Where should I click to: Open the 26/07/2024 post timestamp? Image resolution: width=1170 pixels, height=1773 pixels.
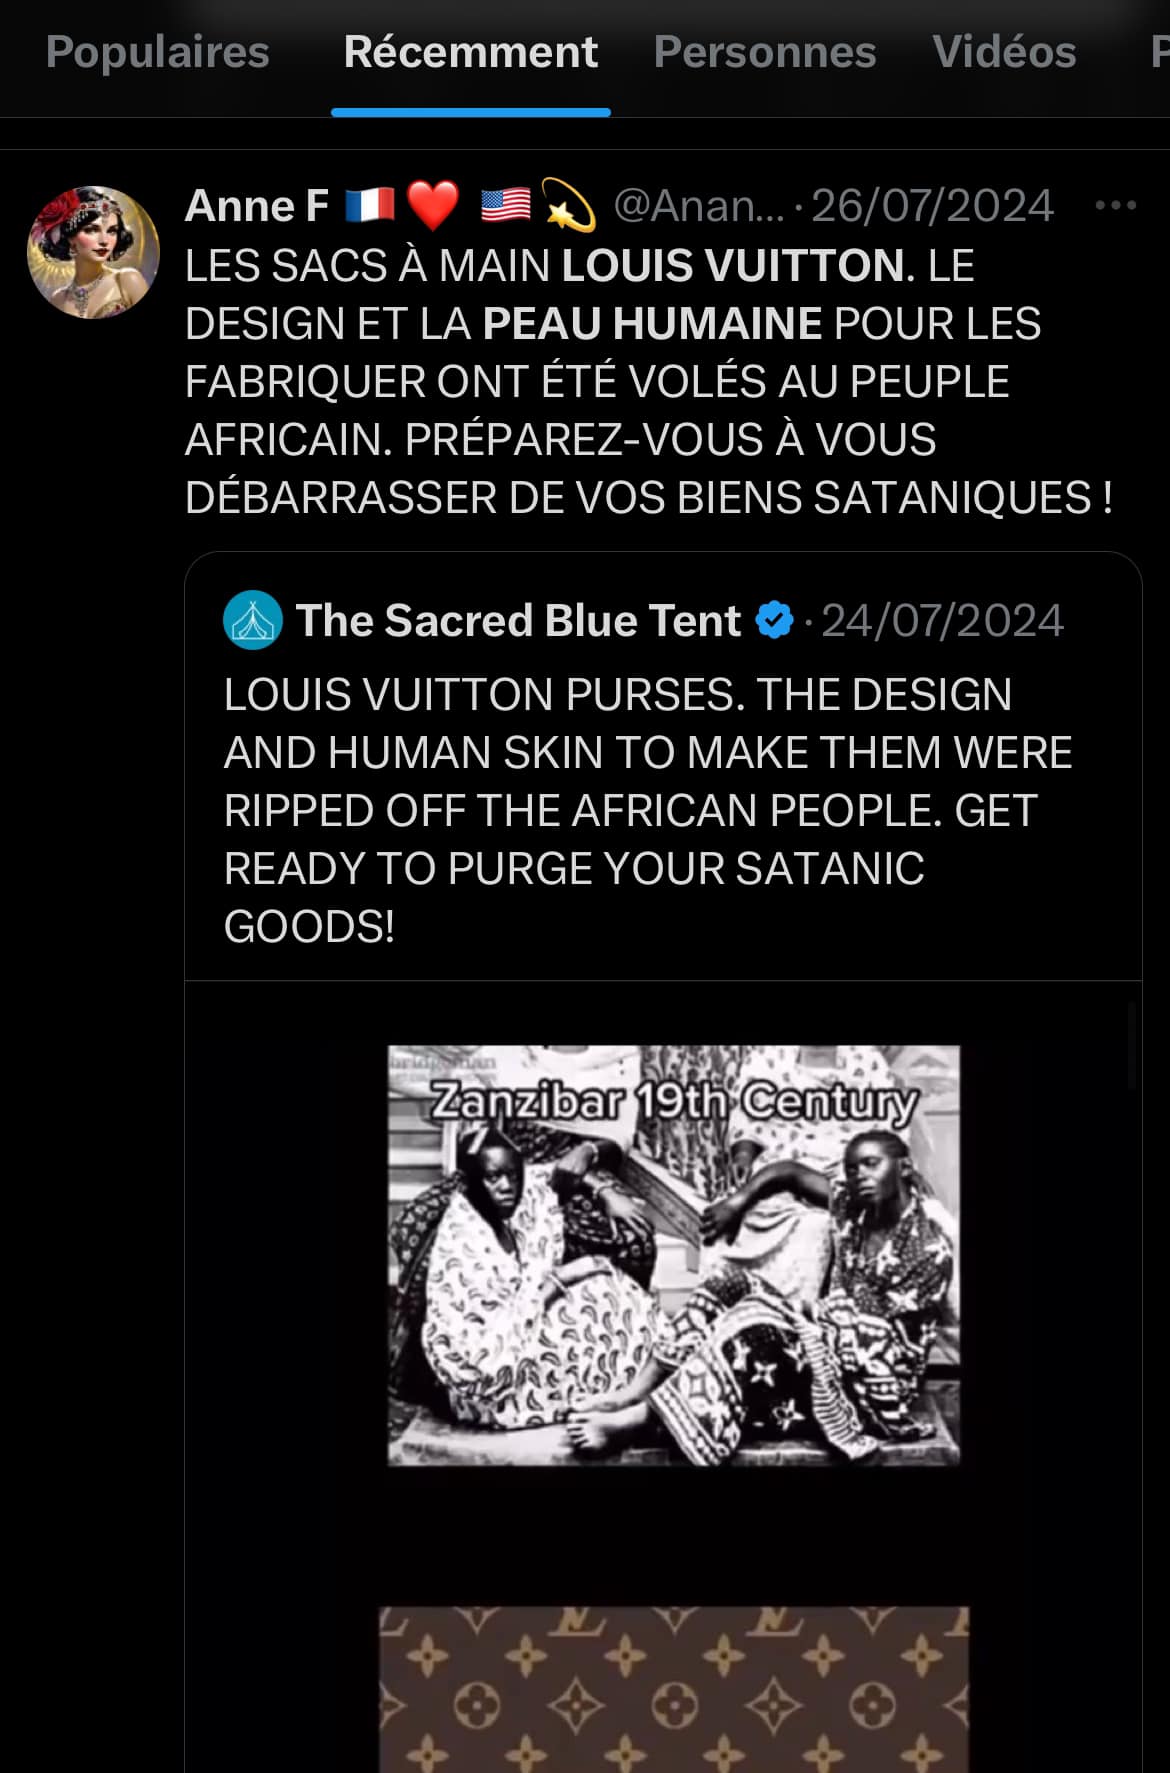click(x=932, y=206)
